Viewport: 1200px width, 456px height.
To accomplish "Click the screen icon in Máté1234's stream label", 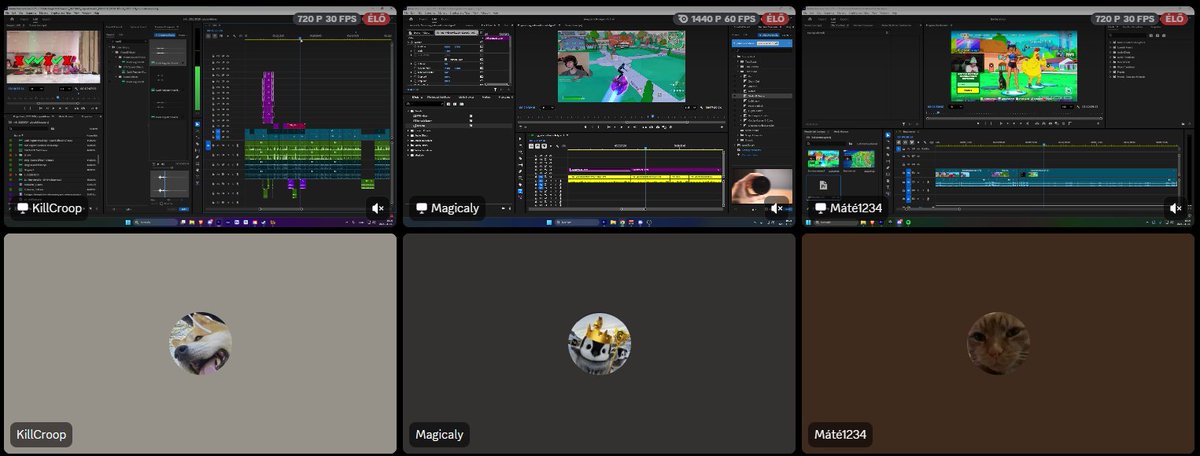I will click(821, 208).
